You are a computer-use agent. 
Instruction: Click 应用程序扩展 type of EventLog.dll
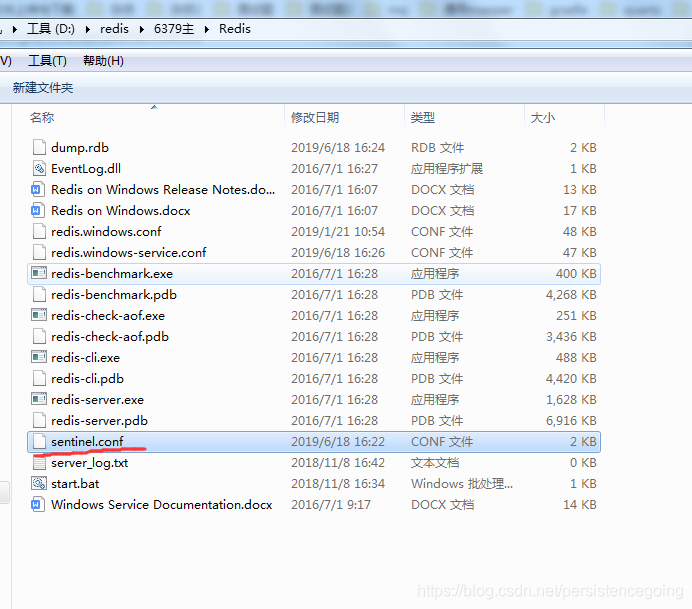pyautogui.click(x=447, y=169)
